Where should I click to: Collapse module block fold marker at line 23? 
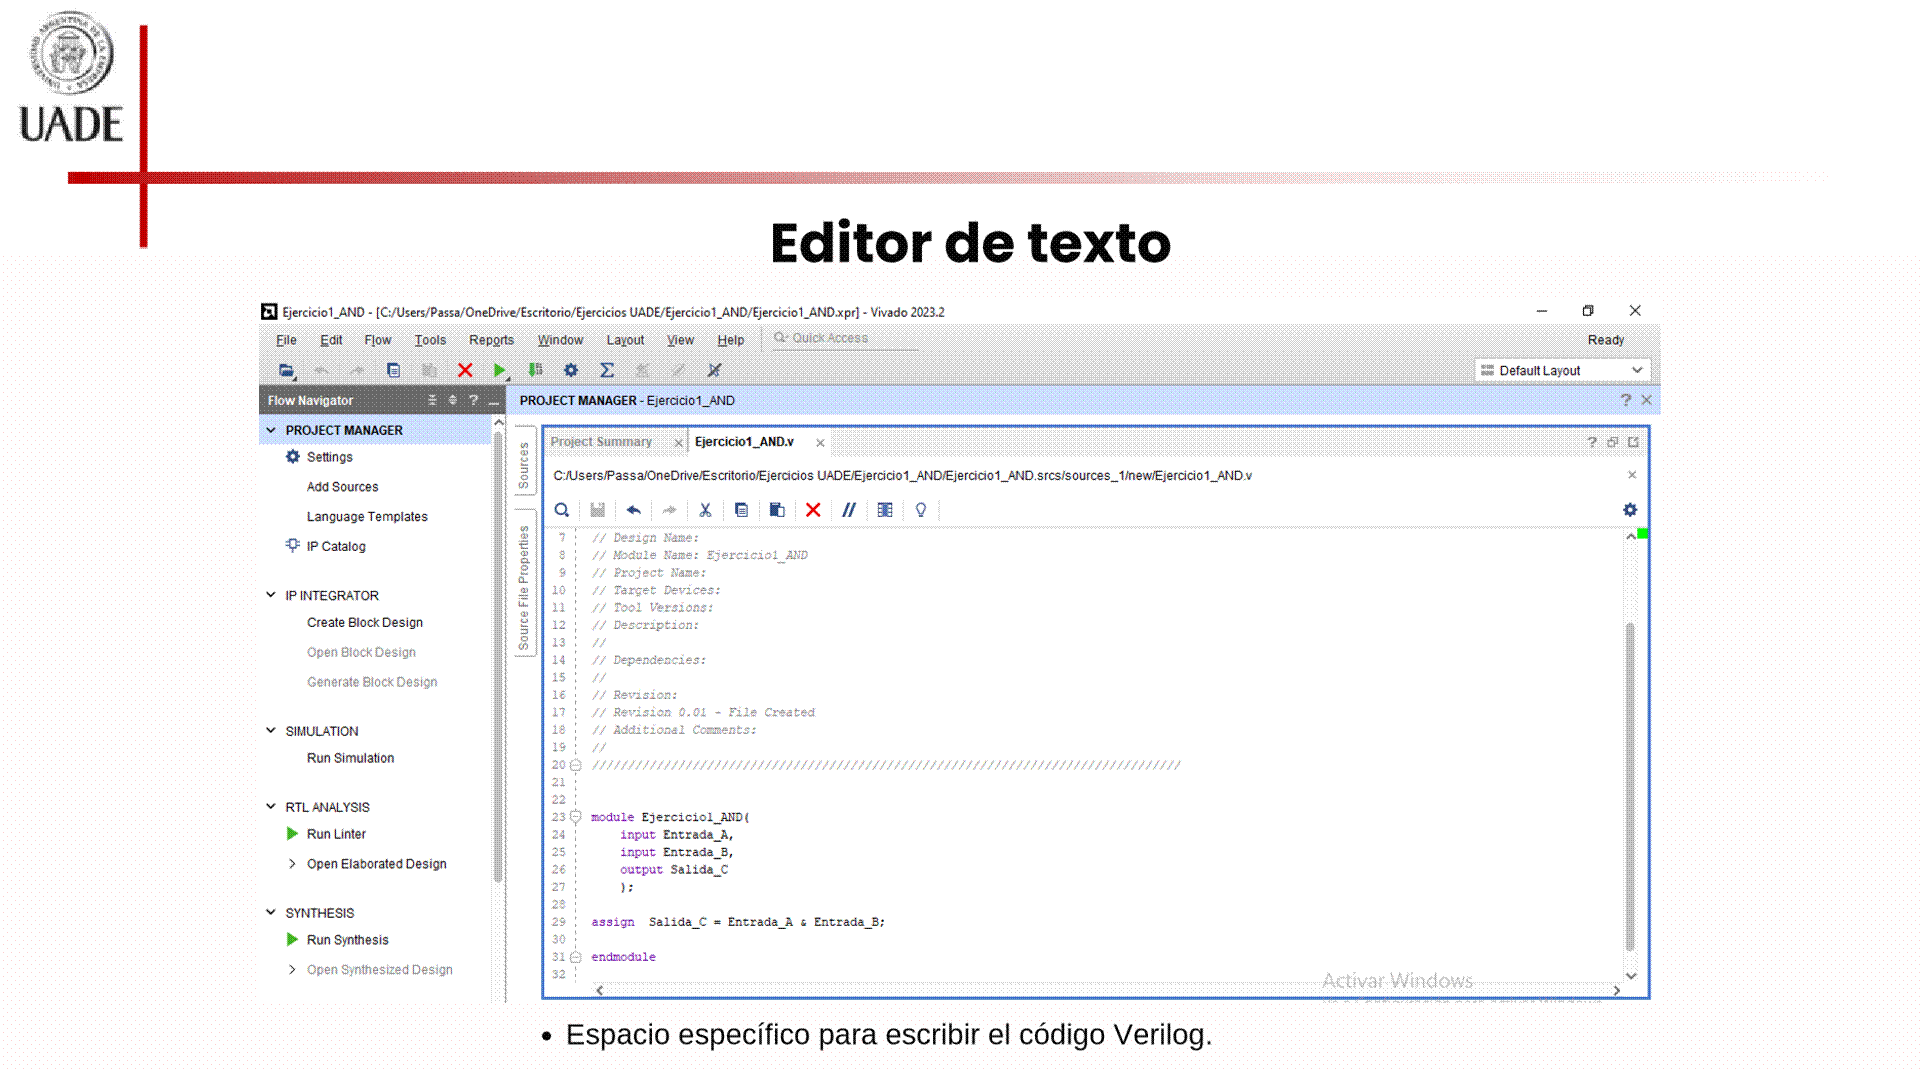(x=576, y=817)
